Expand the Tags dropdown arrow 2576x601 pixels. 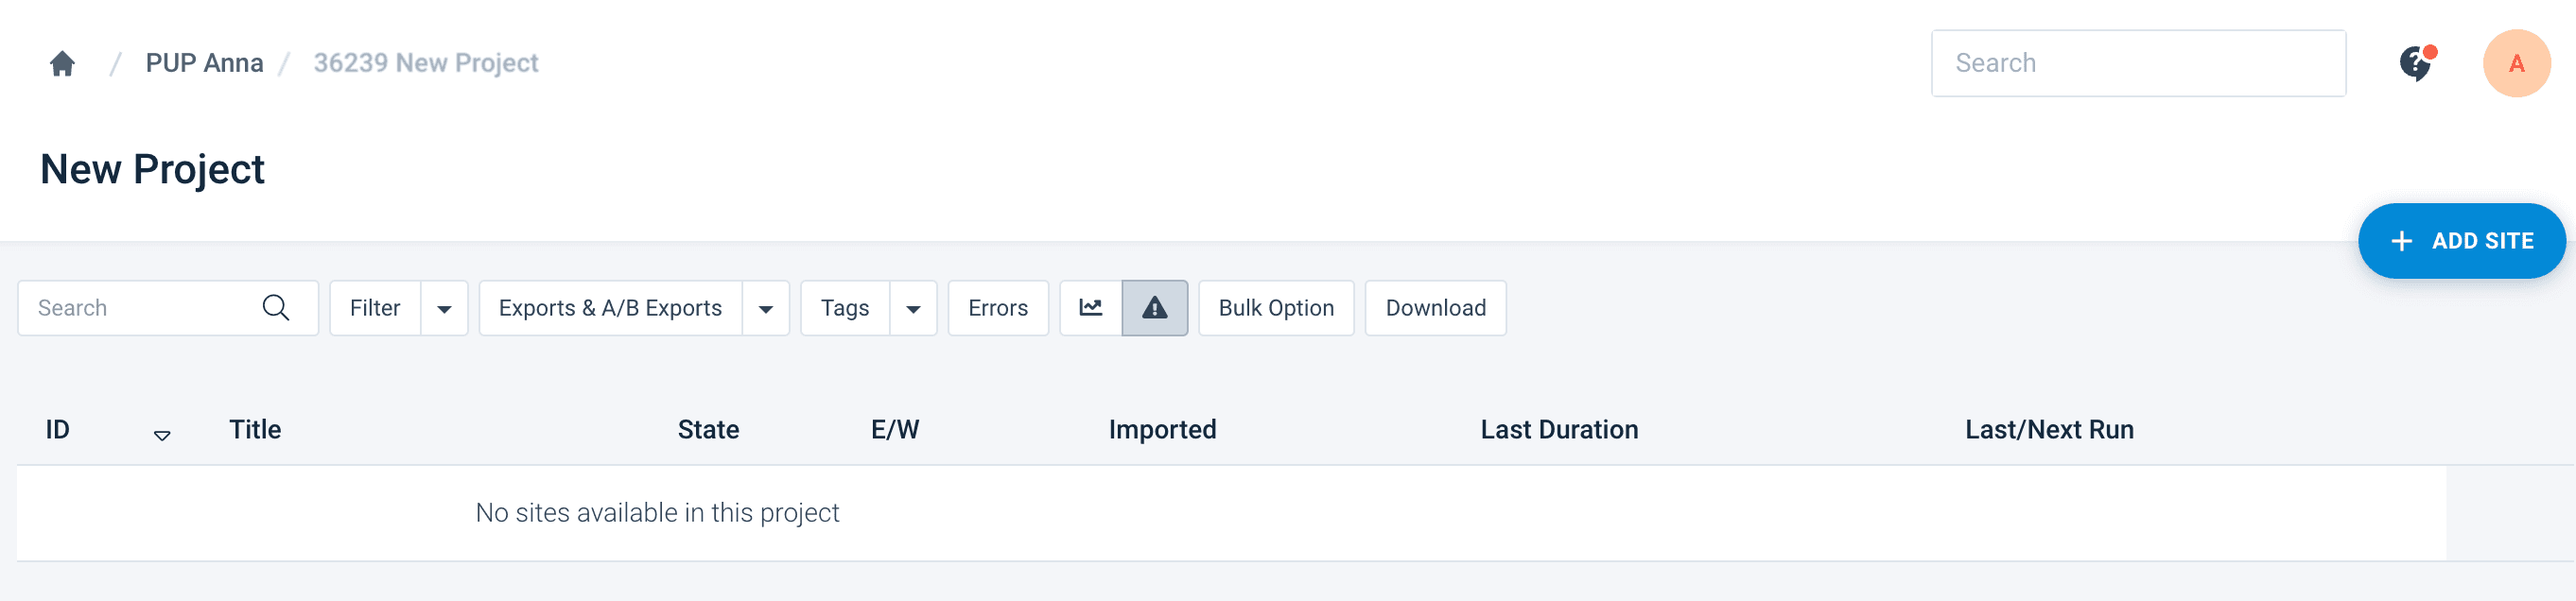click(913, 309)
